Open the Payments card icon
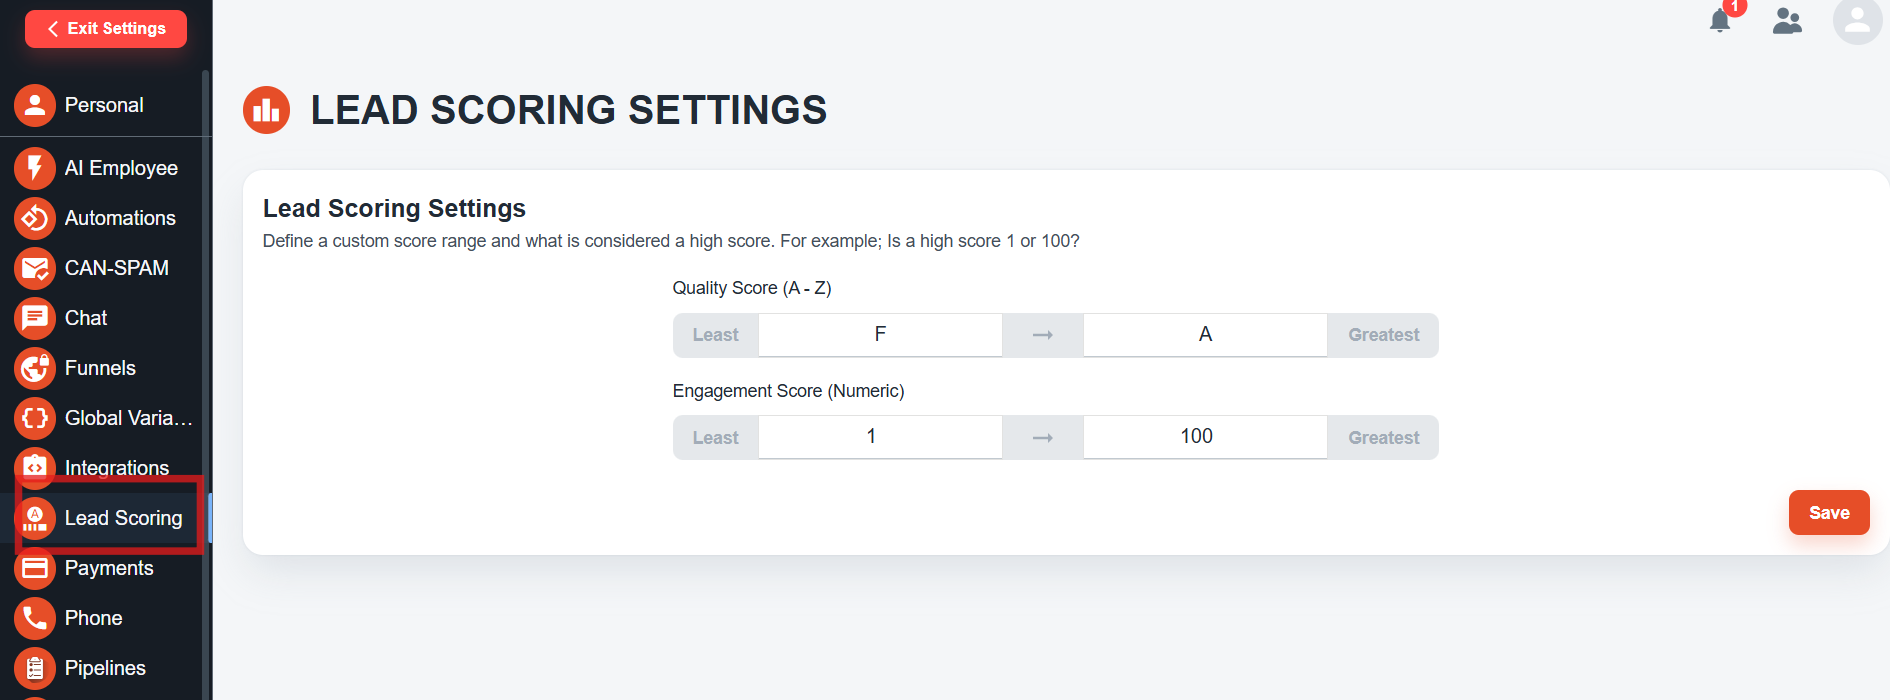This screenshot has width=1890, height=700. coord(34,567)
